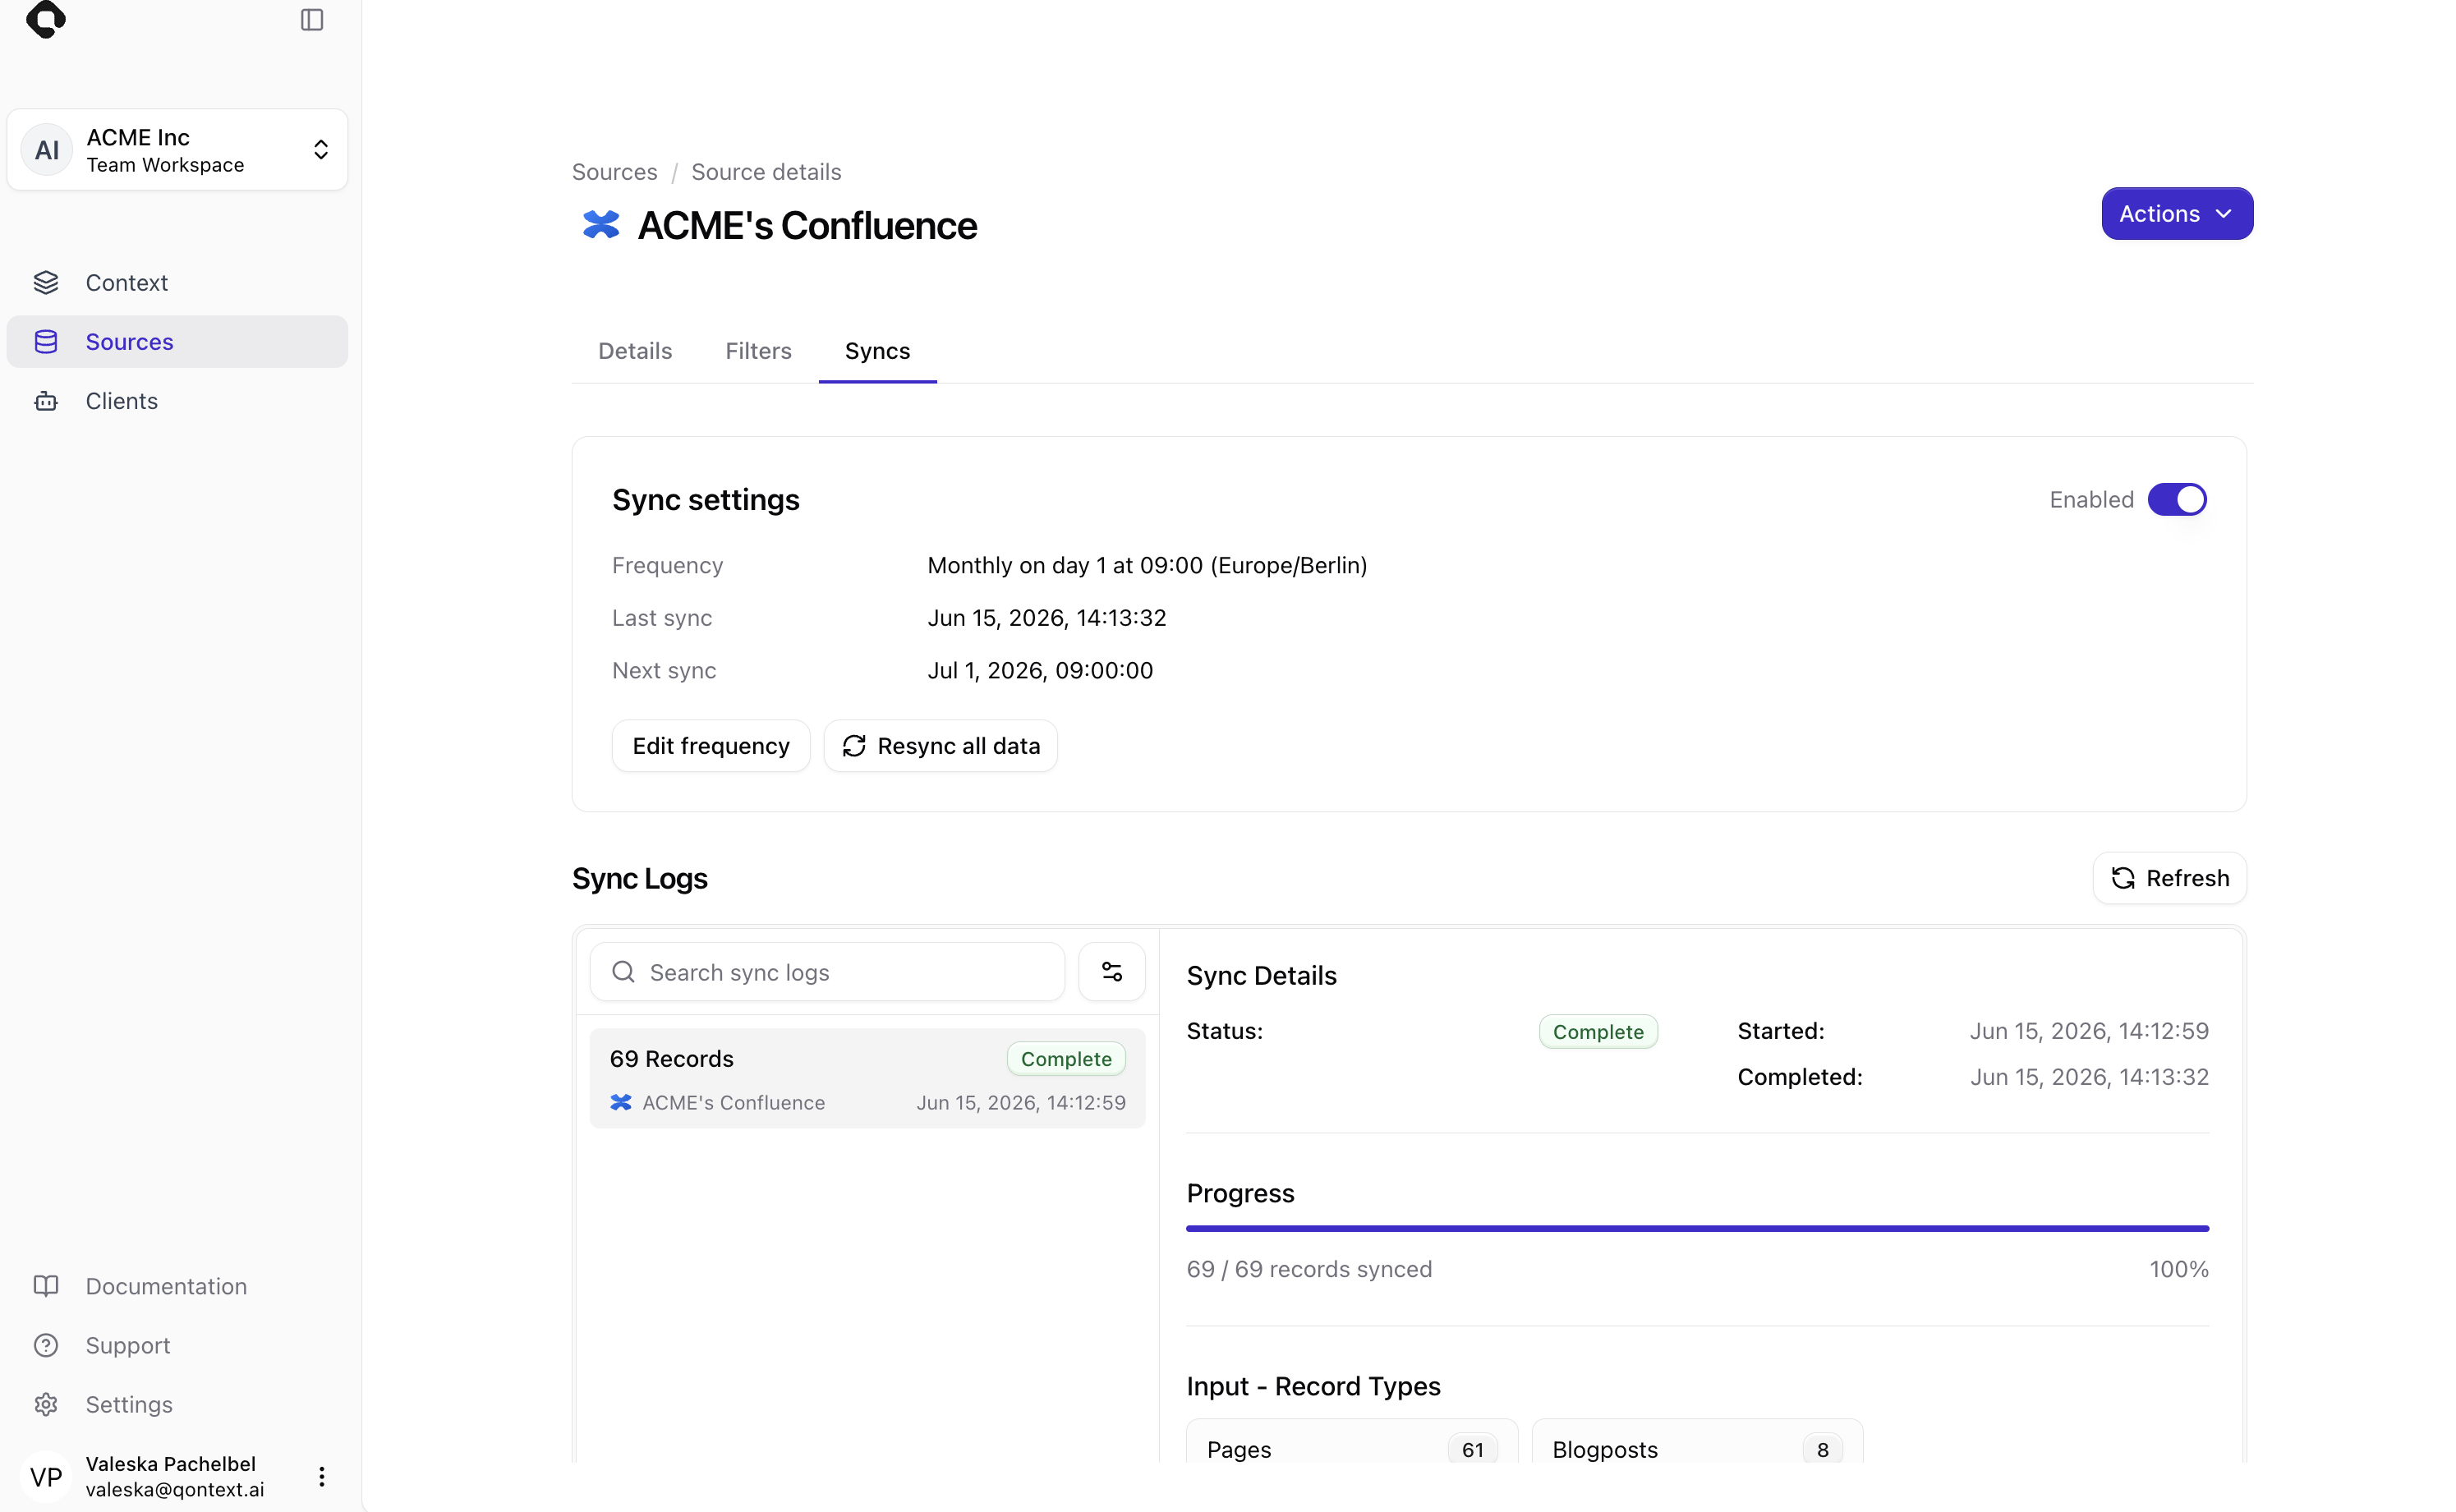2456x1512 pixels.
Task: Open Support from the sidebar
Action: (177, 1345)
